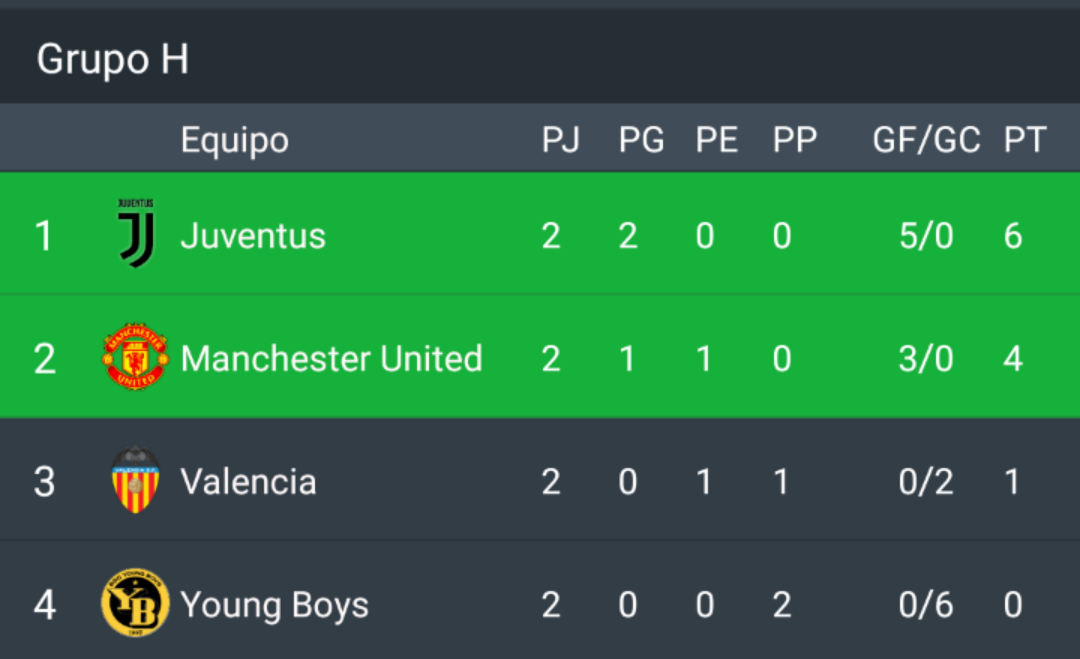Click the Manchester United crest
Screen dimensions: 1080x659
(135, 357)
